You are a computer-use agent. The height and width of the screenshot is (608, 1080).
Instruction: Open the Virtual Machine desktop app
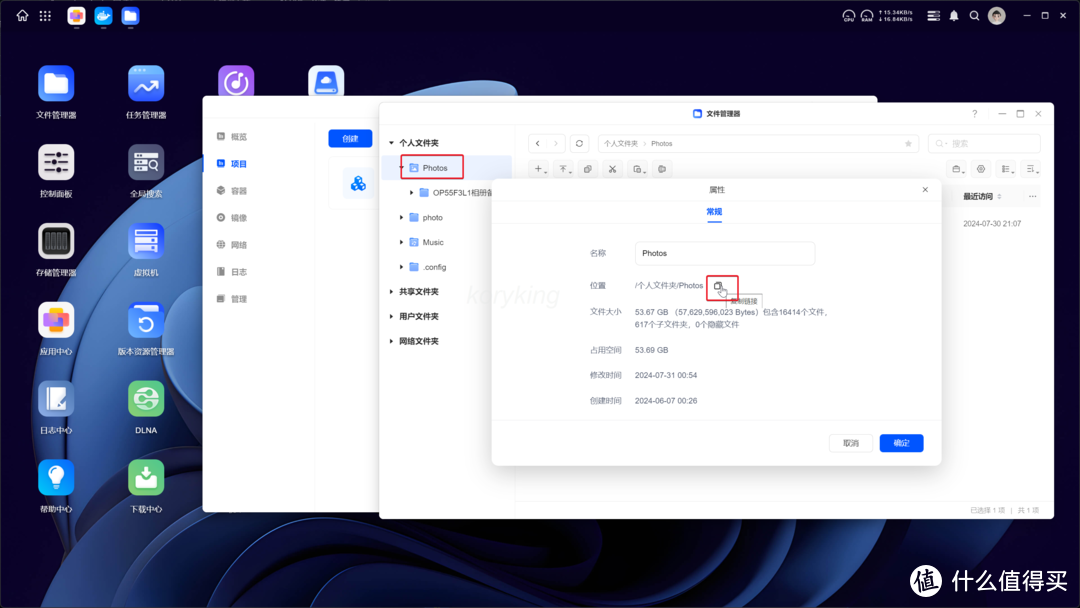[146, 242]
